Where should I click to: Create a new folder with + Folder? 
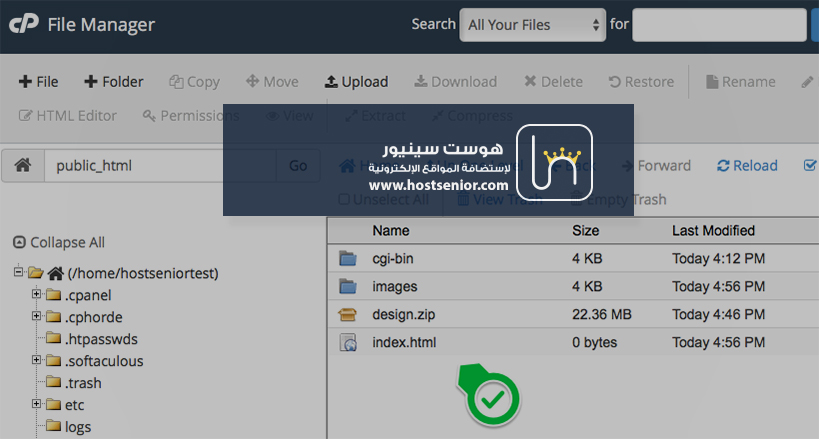[x=113, y=82]
